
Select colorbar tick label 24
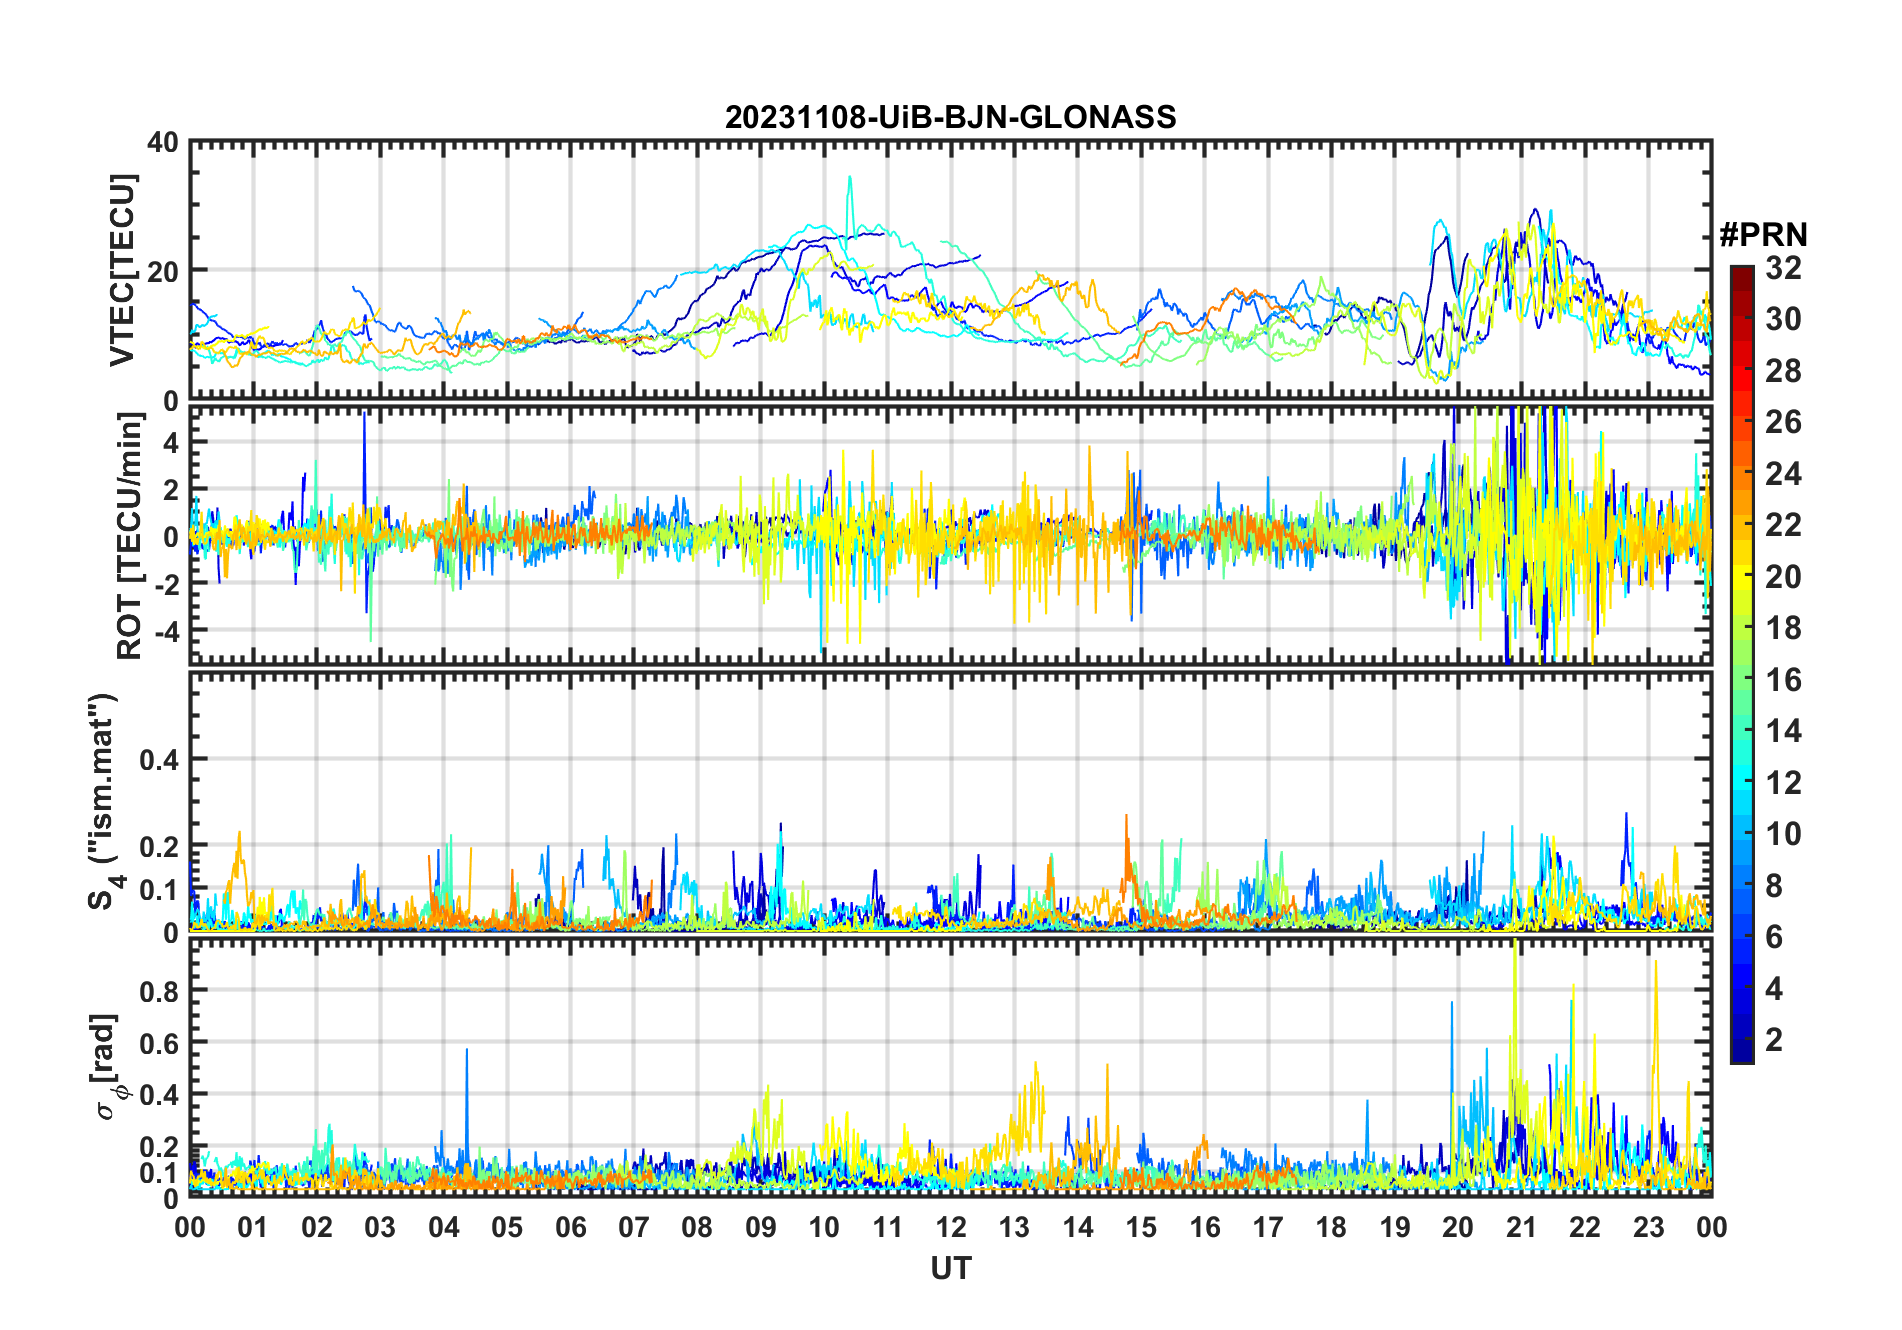1783,474
